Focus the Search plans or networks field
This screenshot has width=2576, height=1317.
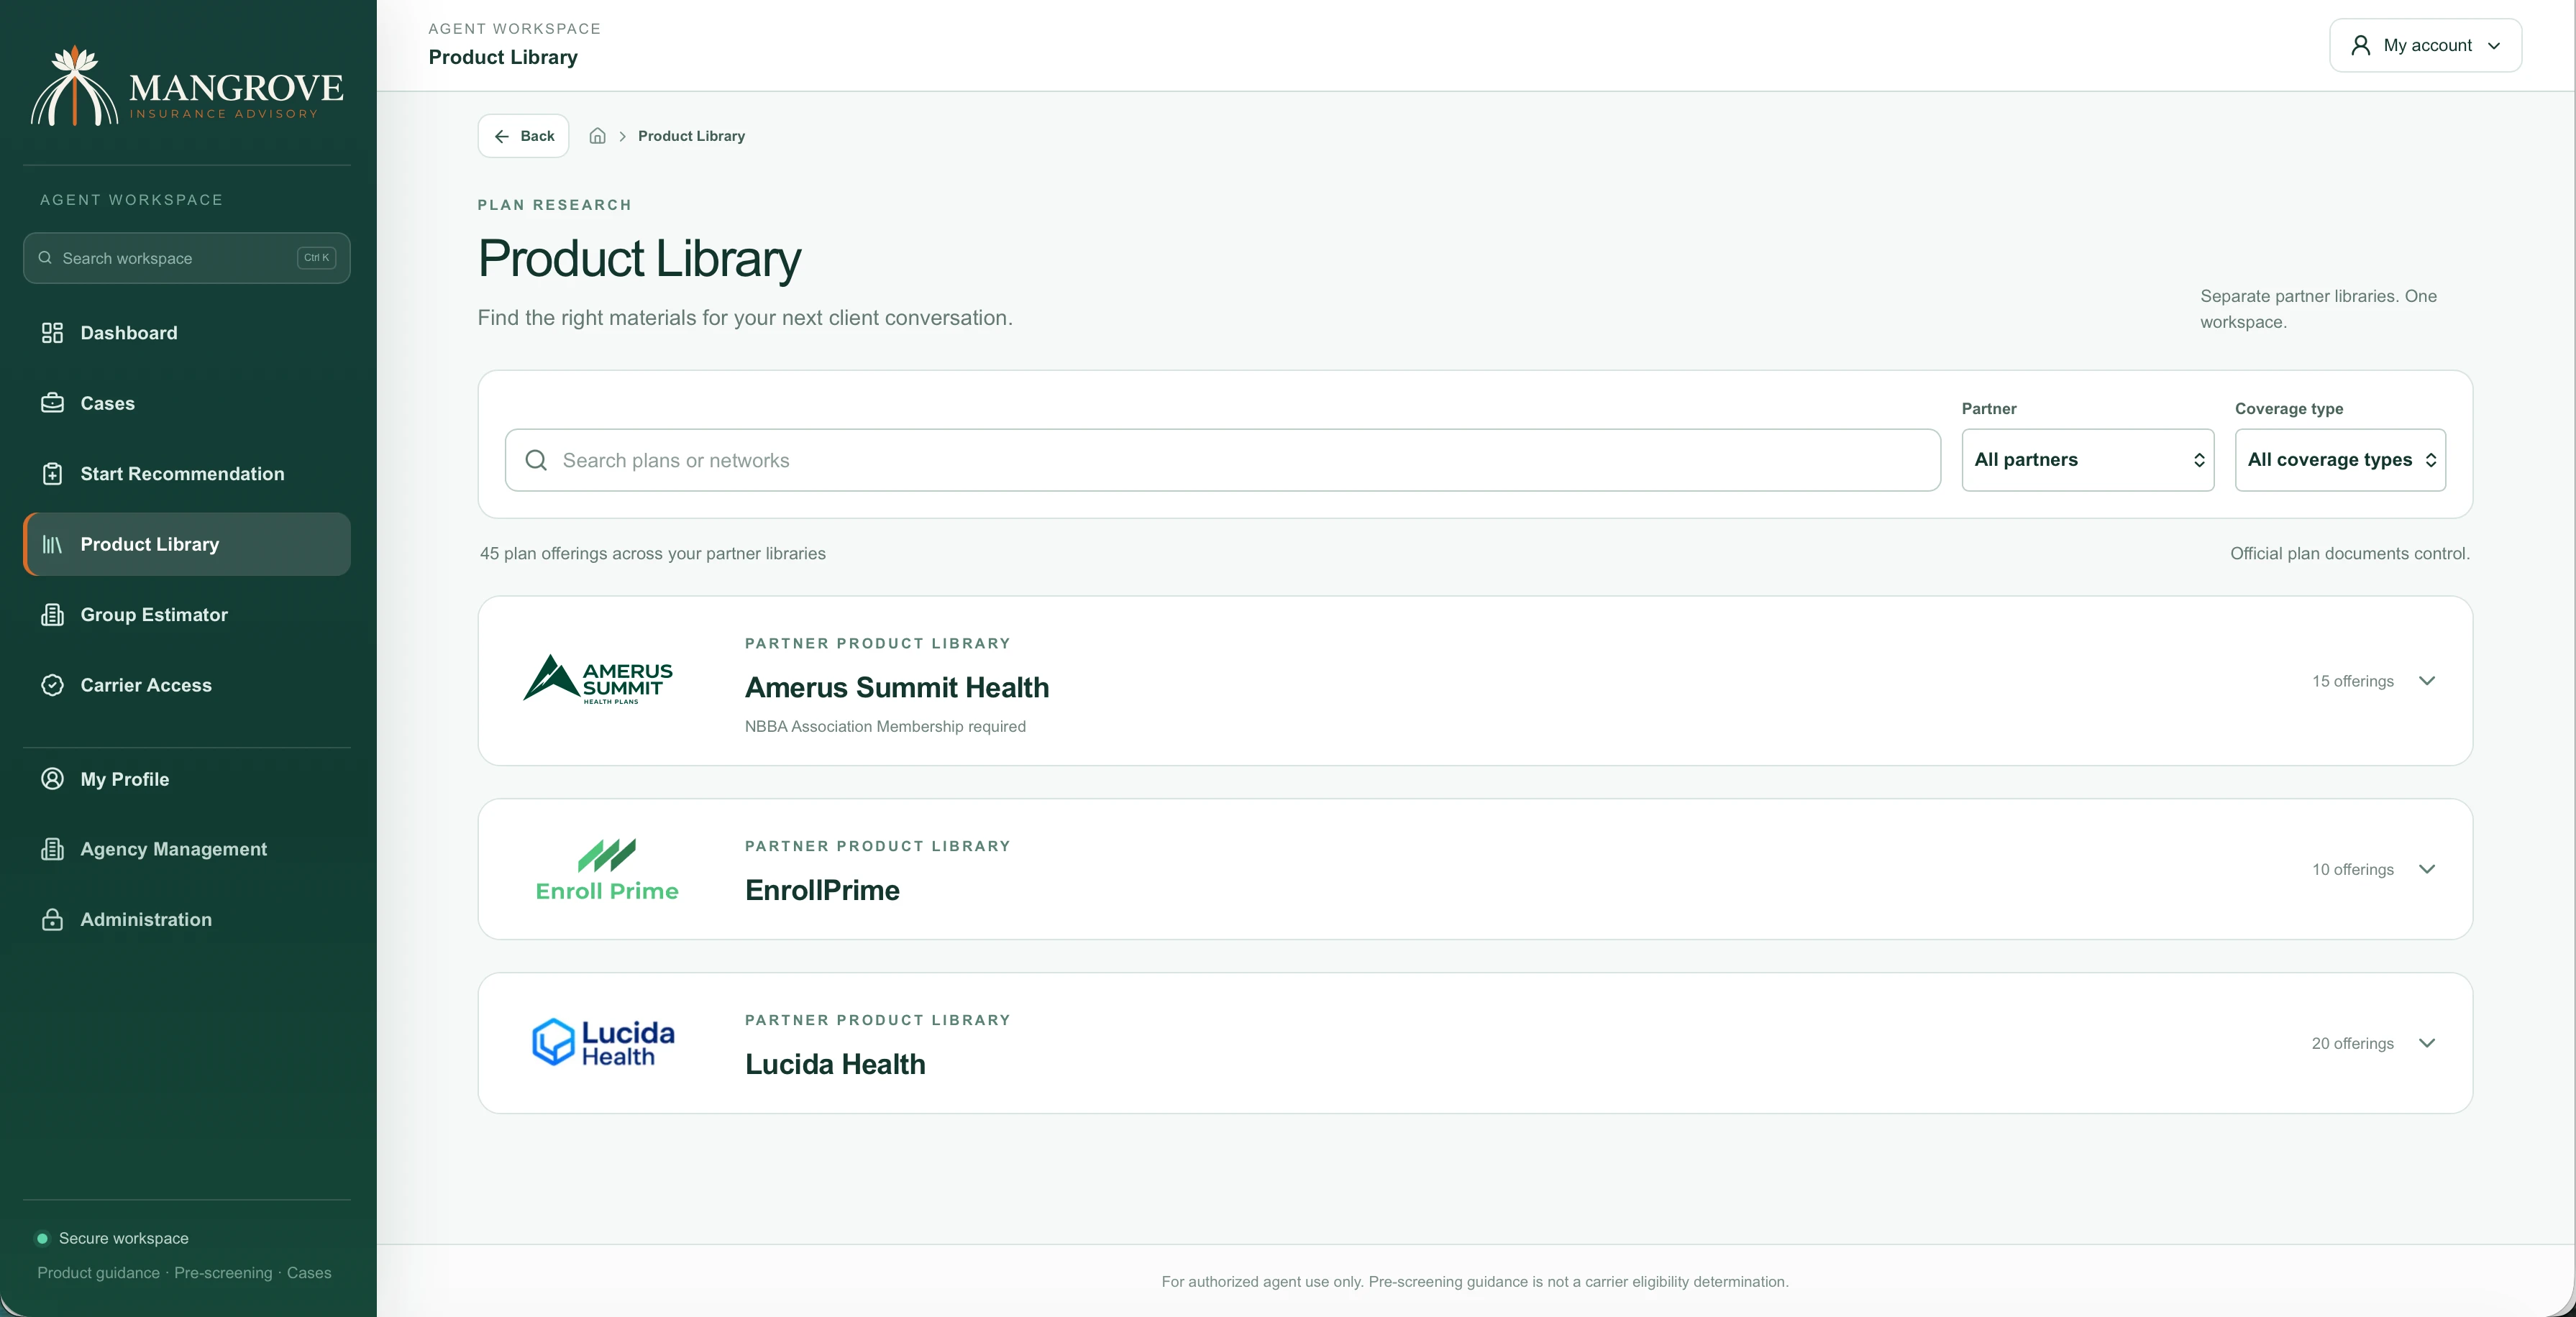pyautogui.click(x=1223, y=460)
